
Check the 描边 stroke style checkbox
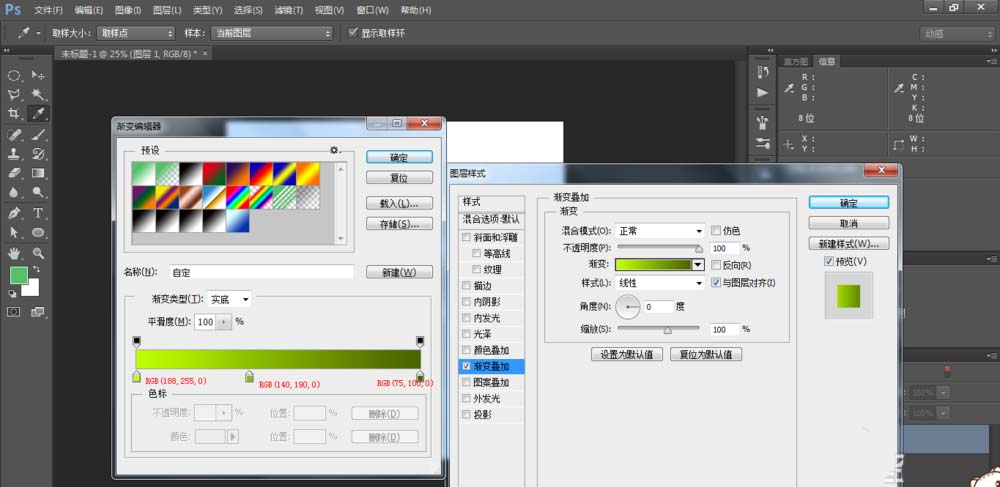point(467,286)
